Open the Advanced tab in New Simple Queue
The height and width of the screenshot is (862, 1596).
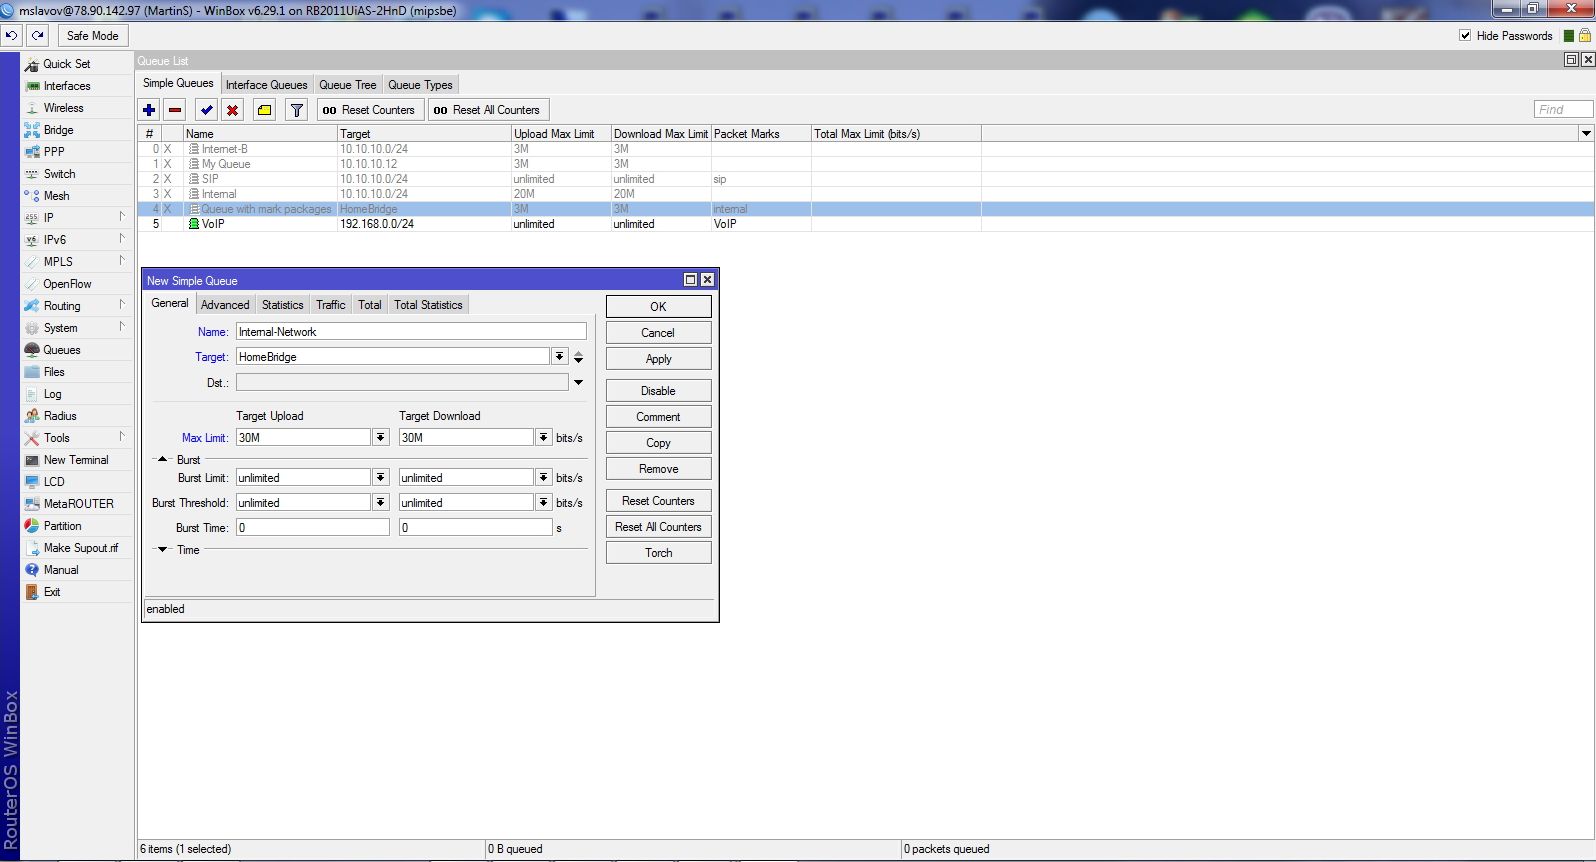pyautogui.click(x=225, y=305)
